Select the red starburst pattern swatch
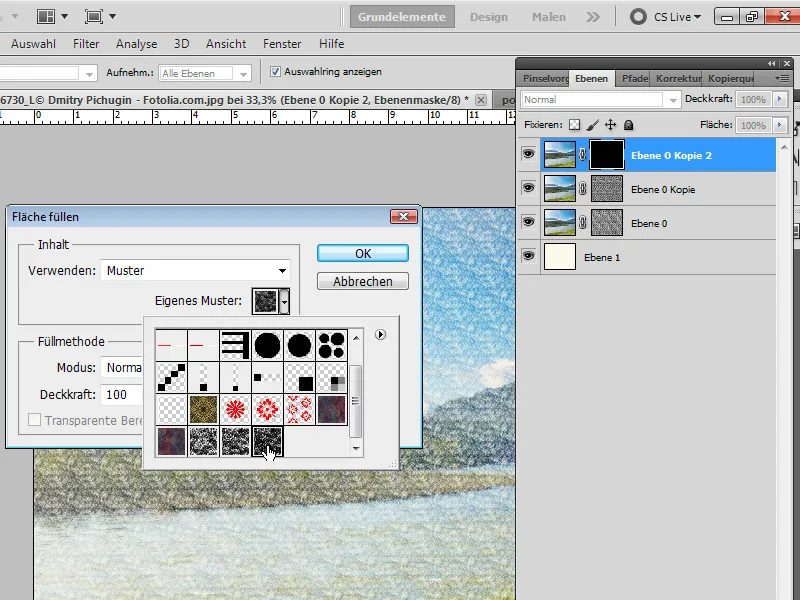800x600 pixels. point(235,409)
